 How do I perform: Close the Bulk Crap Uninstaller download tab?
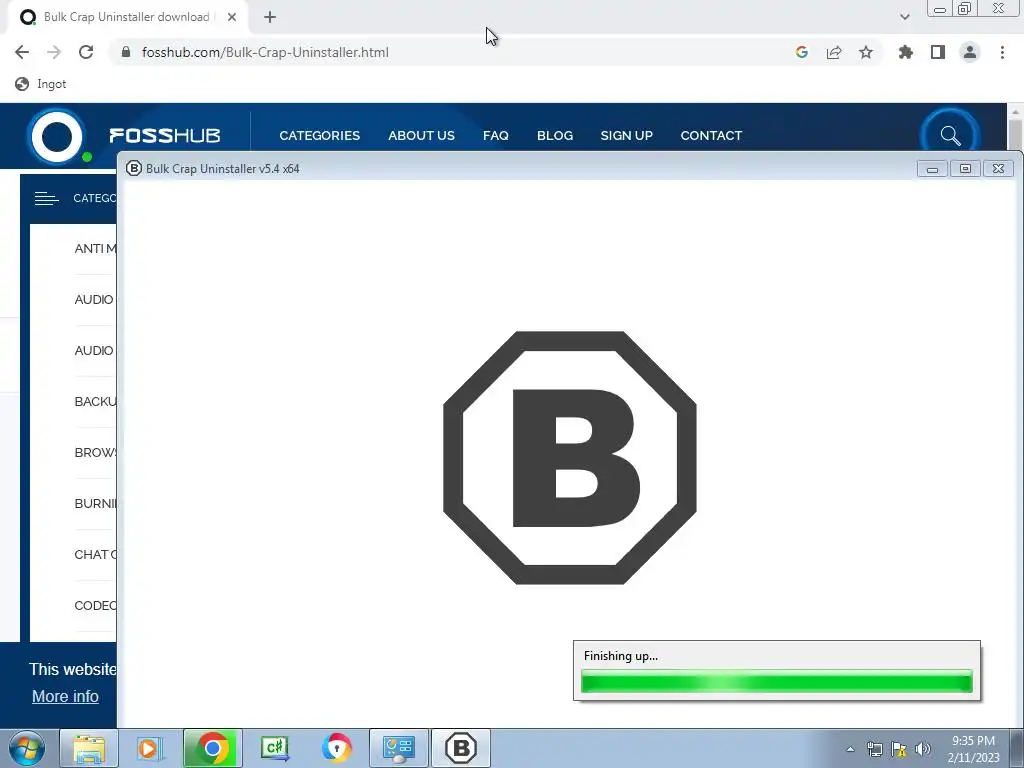tap(232, 17)
